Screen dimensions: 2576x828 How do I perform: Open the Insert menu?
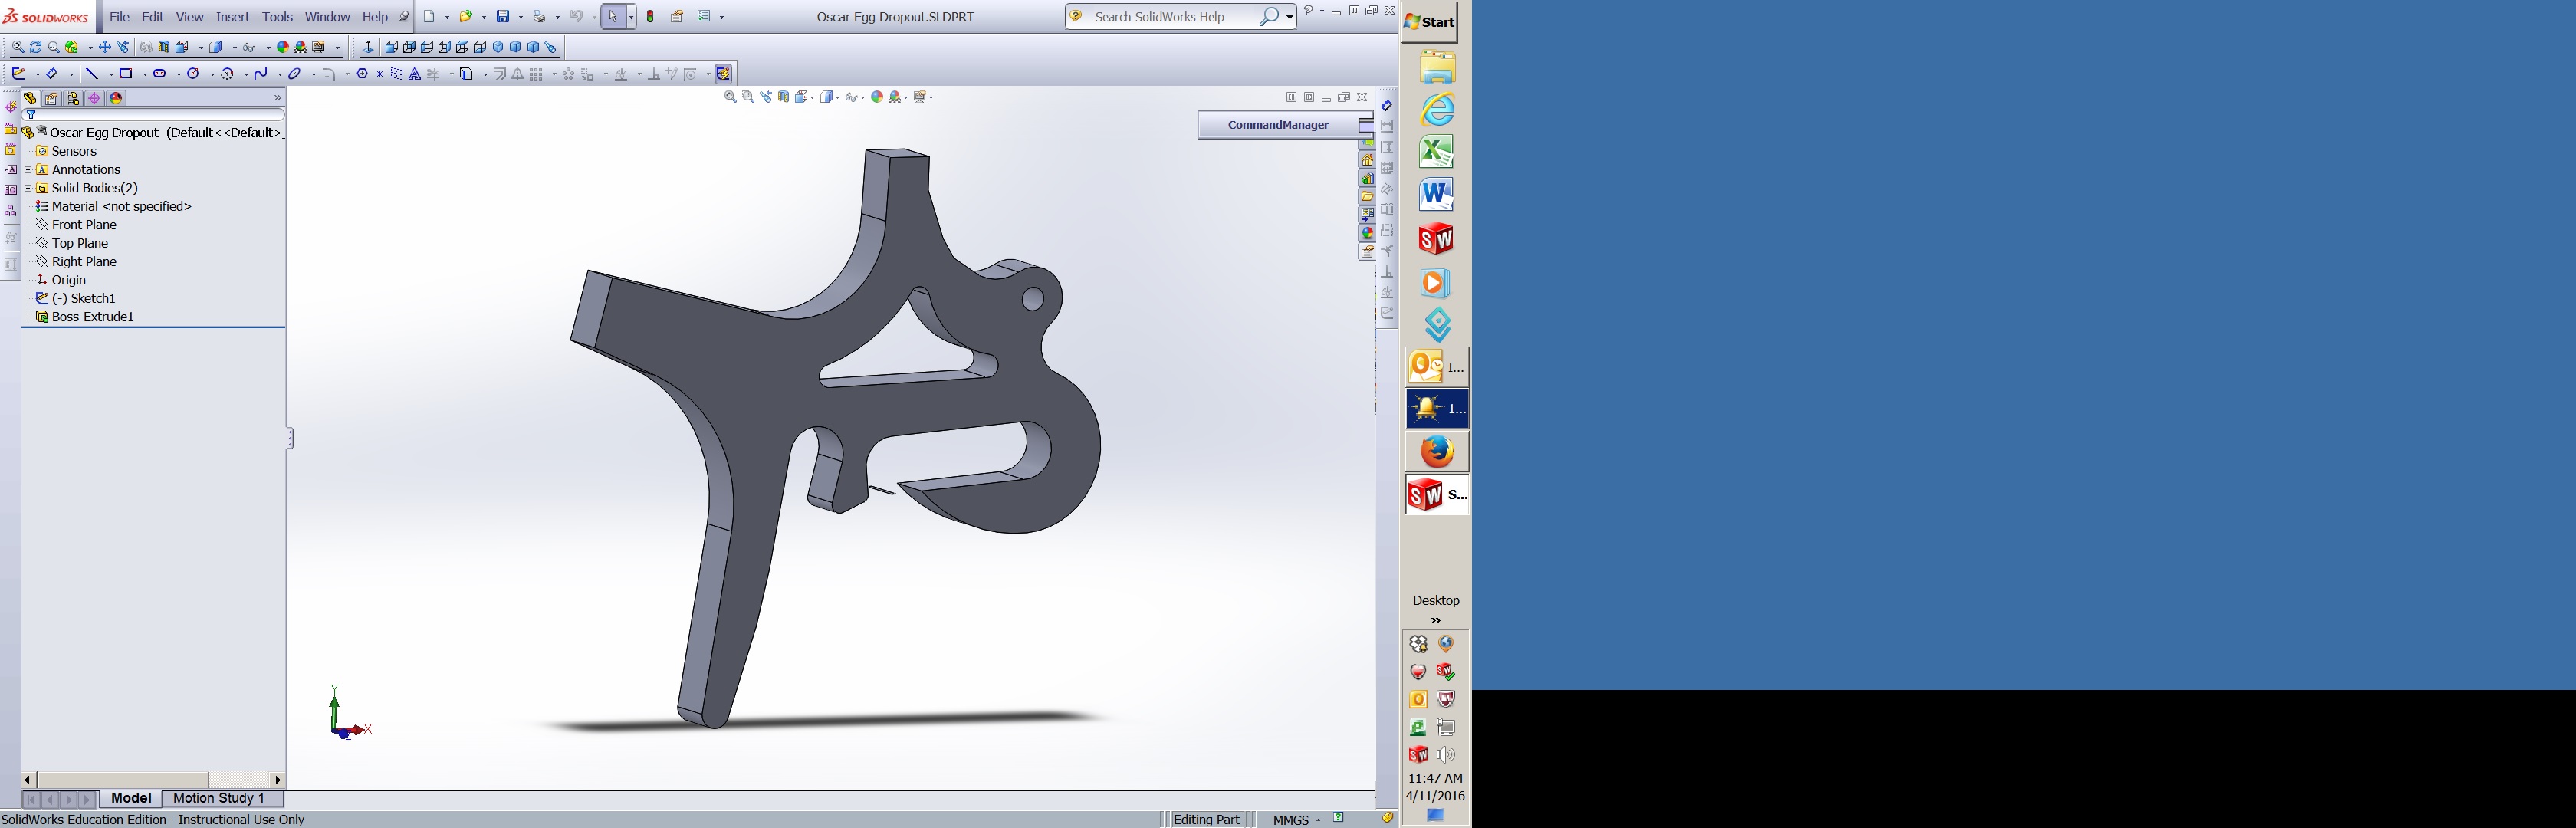(233, 17)
